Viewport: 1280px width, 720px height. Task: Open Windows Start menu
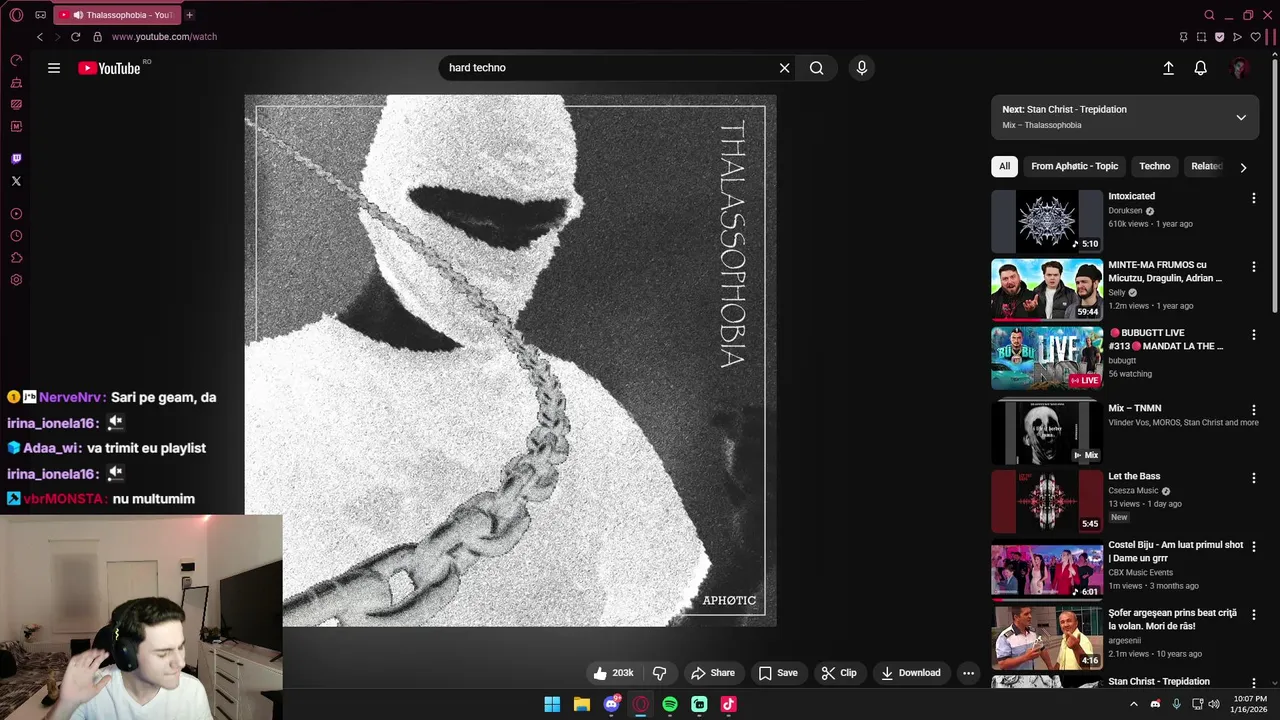(552, 704)
